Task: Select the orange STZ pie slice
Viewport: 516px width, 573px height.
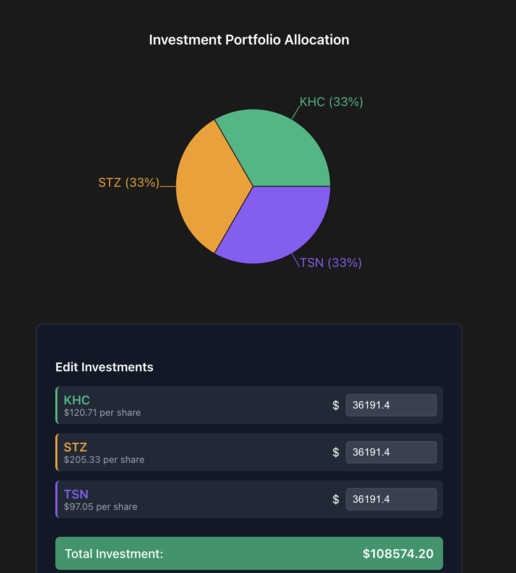Action: 208,186
